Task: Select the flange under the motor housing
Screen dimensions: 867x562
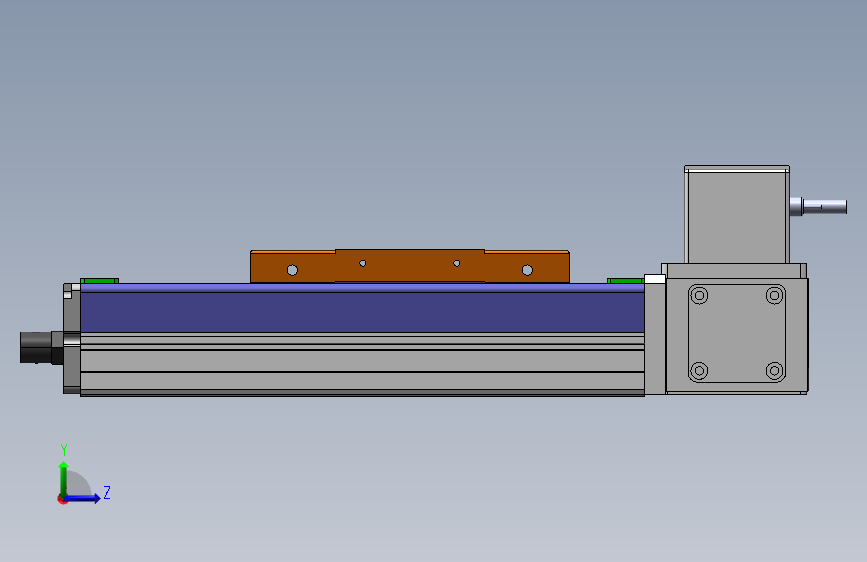Action: point(734,270)
